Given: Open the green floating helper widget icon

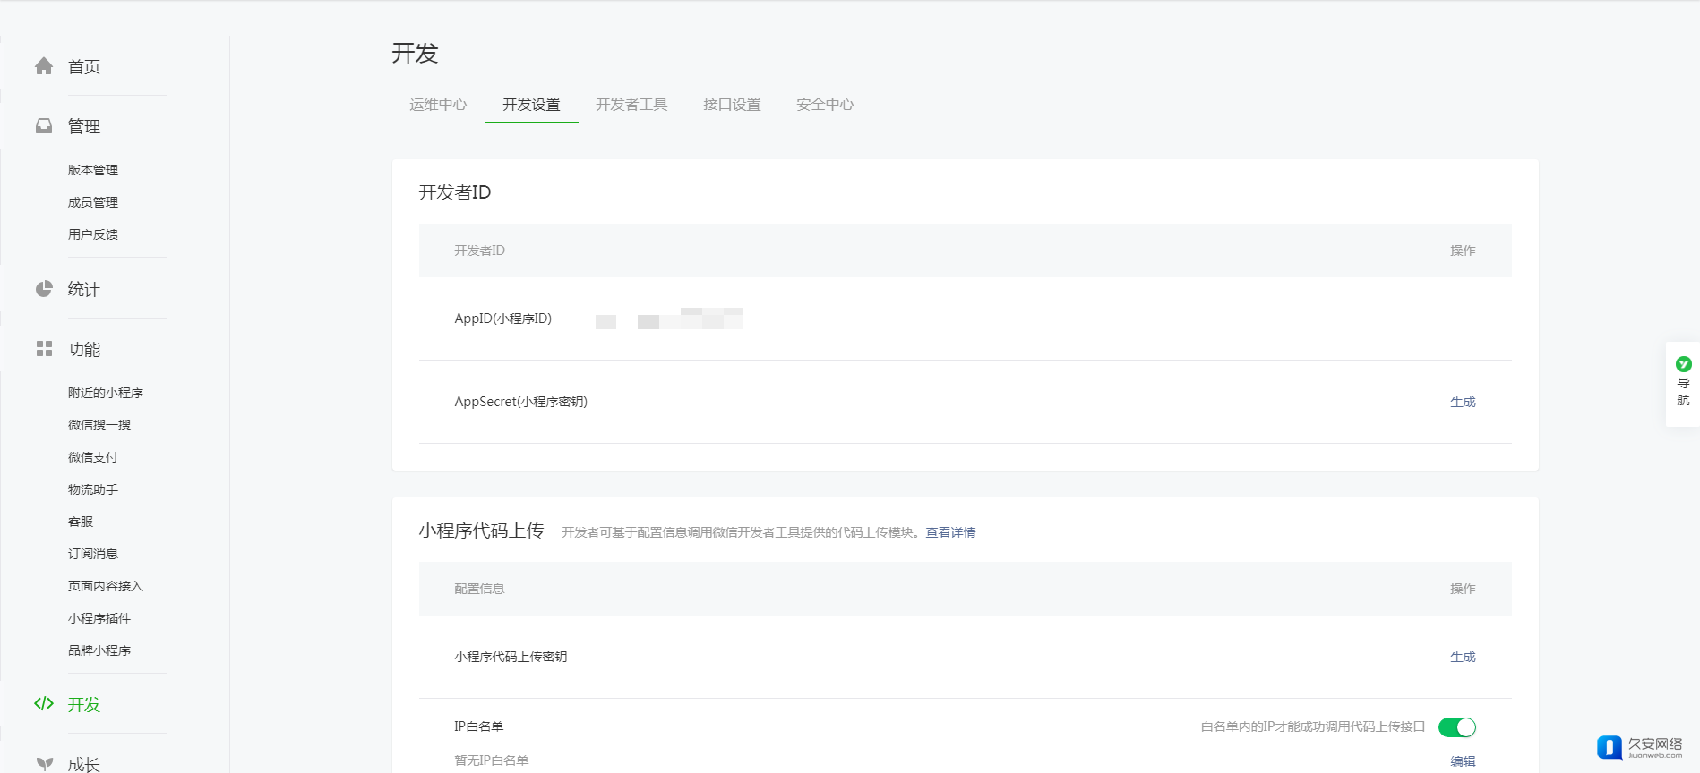Looking at the screenshot, I should click(1683, 365).
